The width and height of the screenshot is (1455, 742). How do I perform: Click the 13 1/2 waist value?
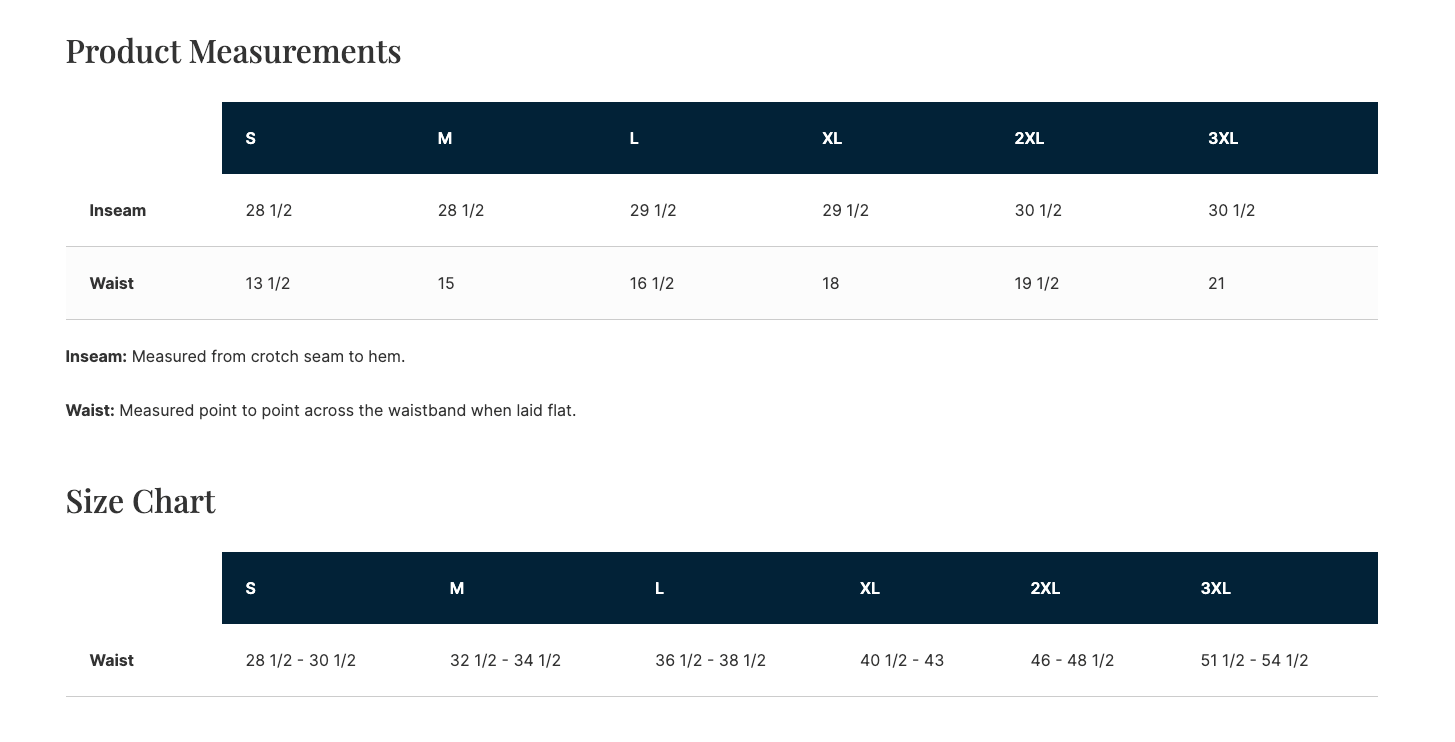tap(268, 283)
